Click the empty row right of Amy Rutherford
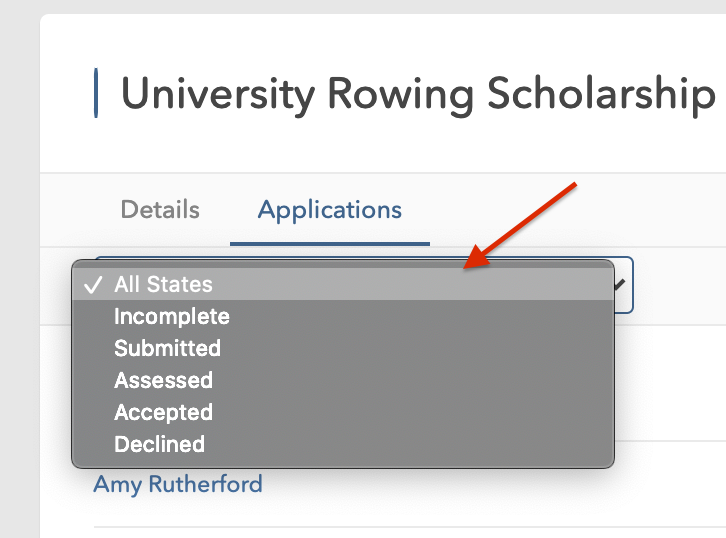The height and width of the screenshot is (538, 726). [500, 485]
